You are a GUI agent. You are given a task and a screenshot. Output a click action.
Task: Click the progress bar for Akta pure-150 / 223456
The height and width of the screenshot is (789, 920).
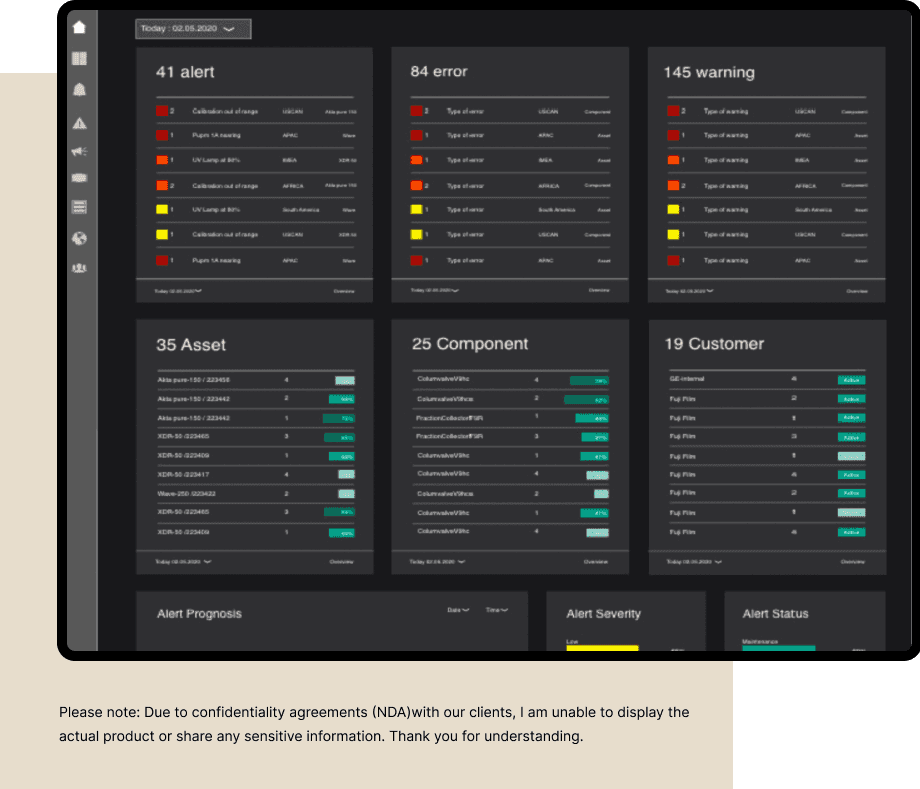tap(344, 381)
